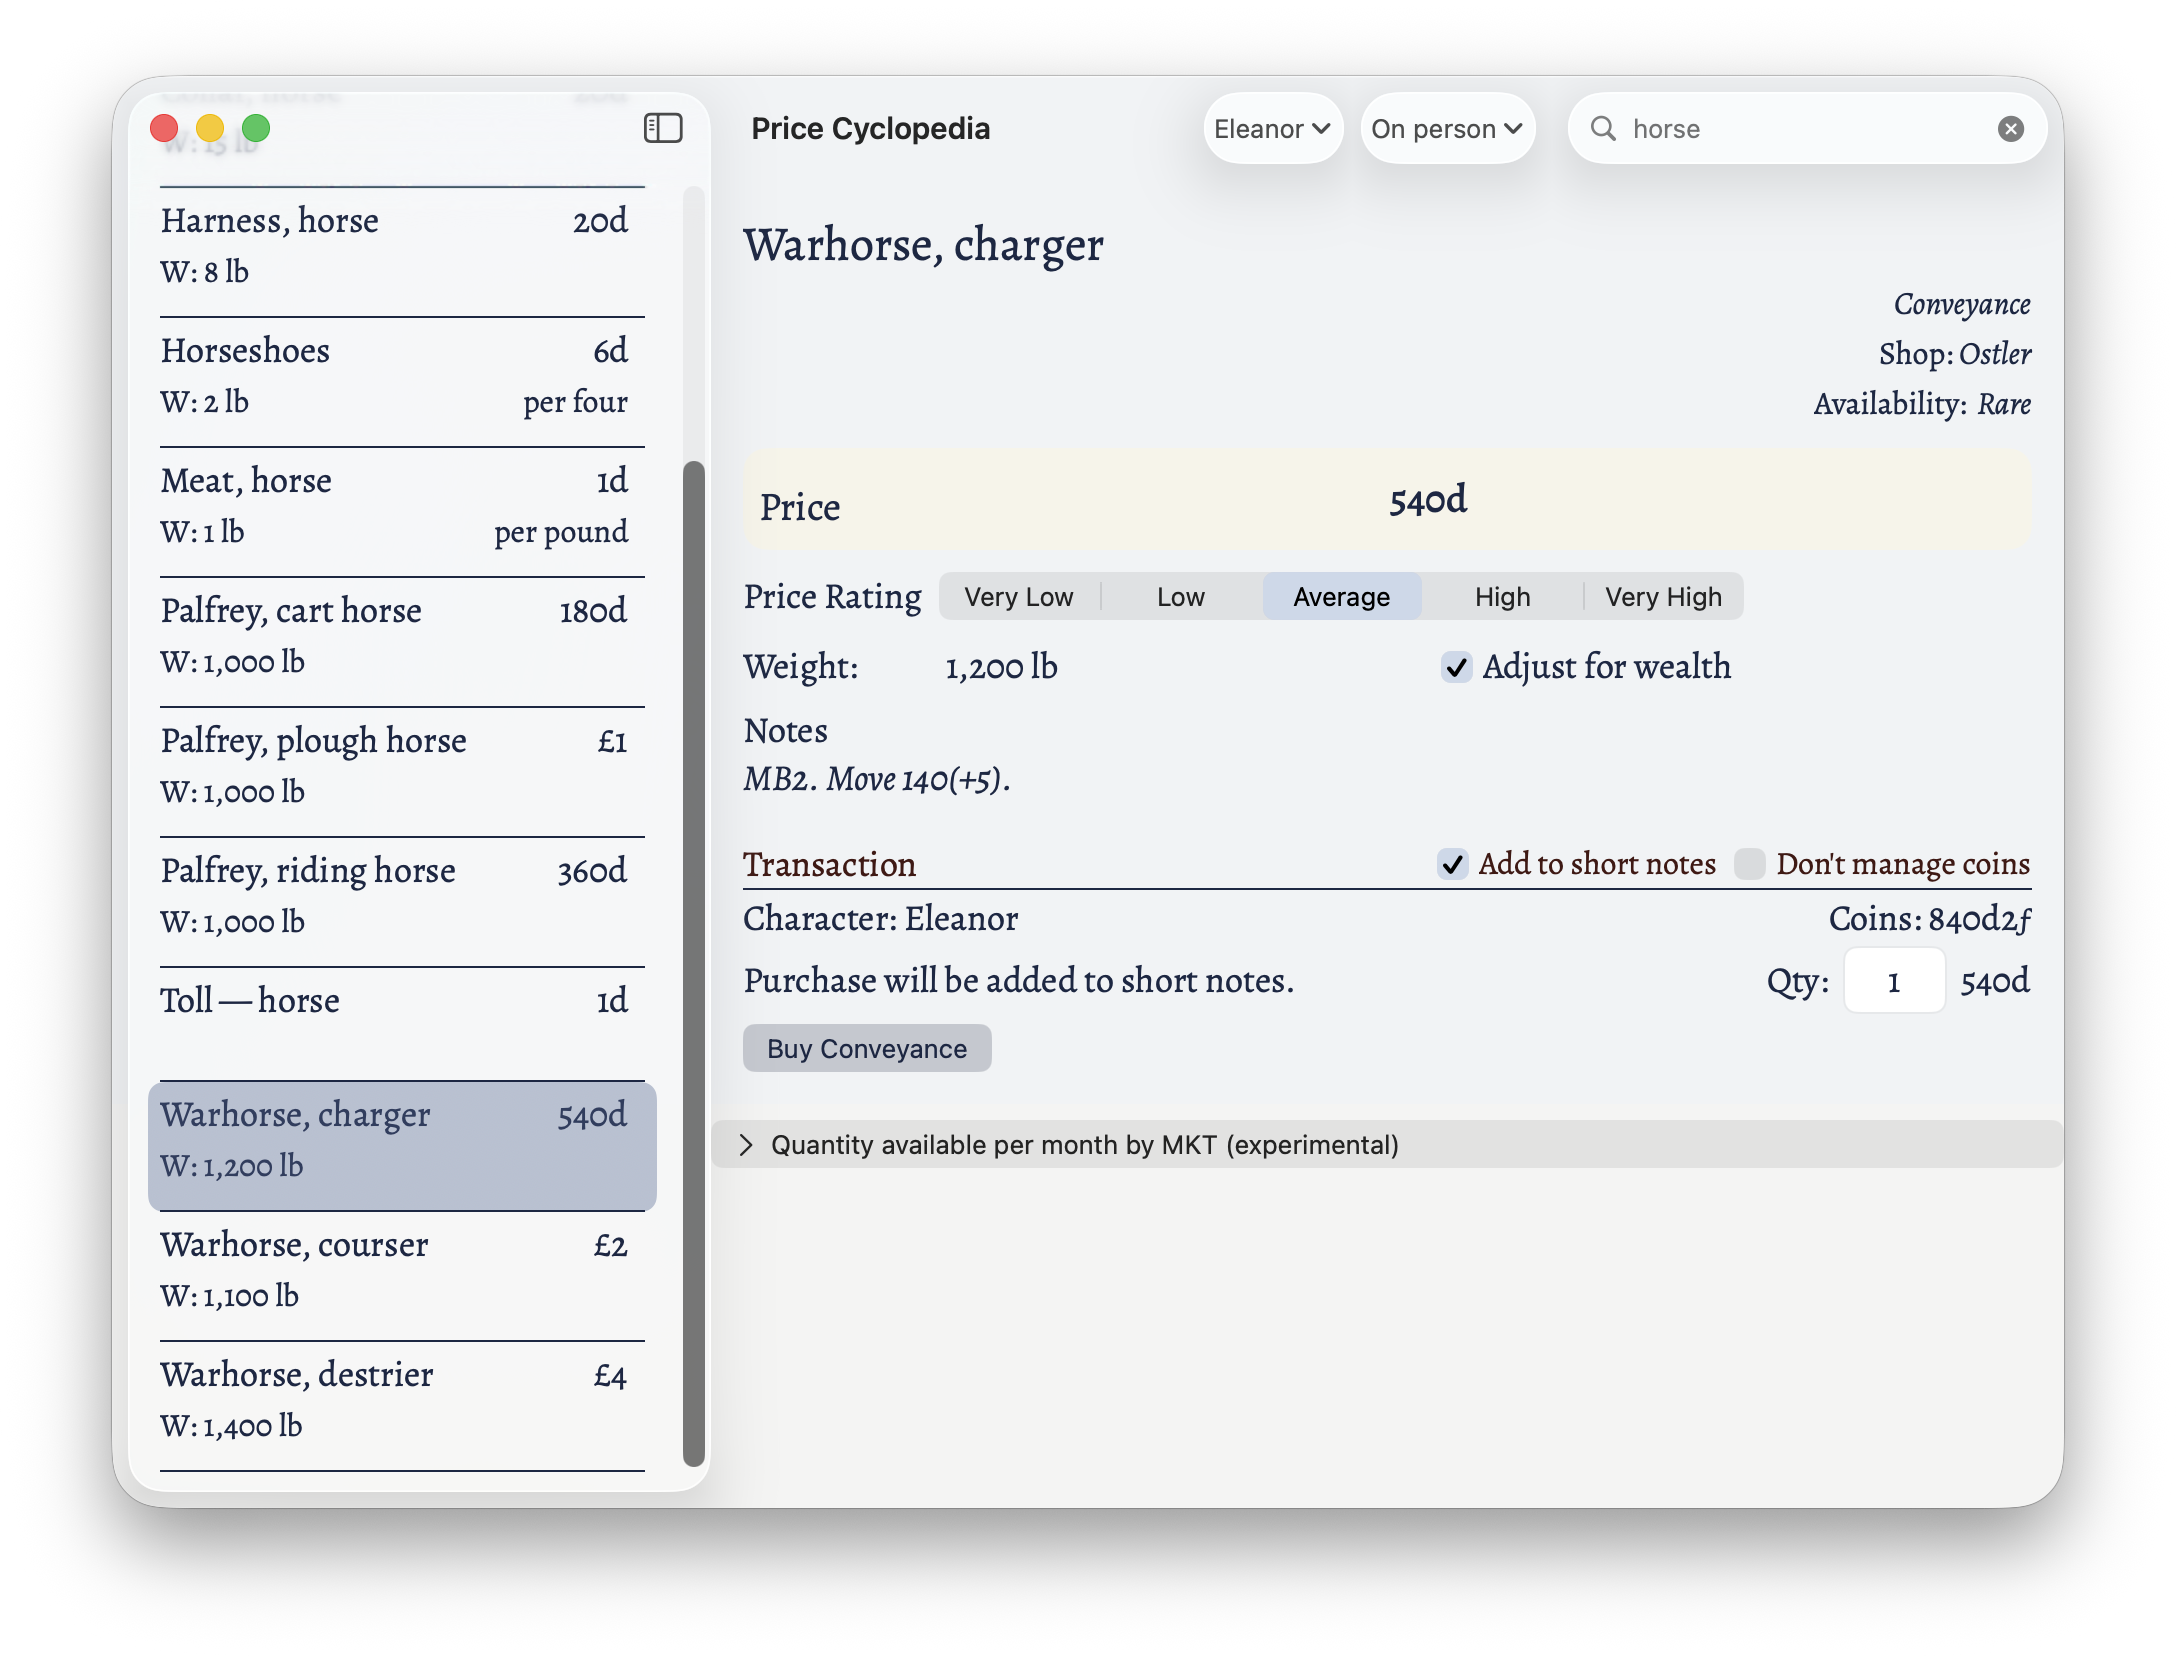Image resolution: width=2176 pixels, height=1656 pixels.
Task: Click the Buy Conveyance button
Action: [x=866, y=1049]
